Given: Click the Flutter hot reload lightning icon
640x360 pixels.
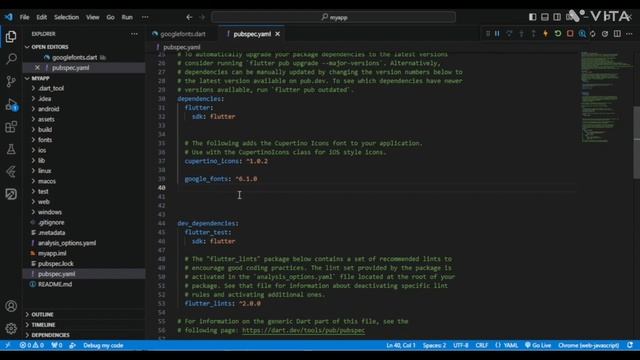Looking at the screenshot, I should pyautogui.click(x=545, y=33).
